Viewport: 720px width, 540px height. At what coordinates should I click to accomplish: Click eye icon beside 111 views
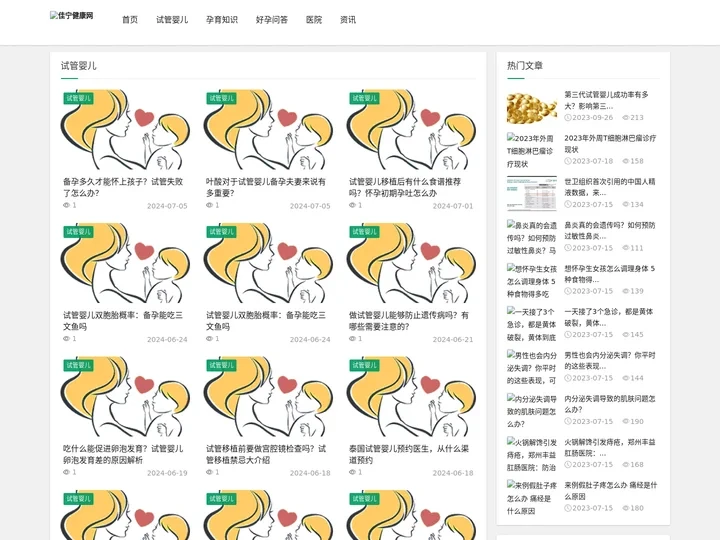tap(625, 248)
